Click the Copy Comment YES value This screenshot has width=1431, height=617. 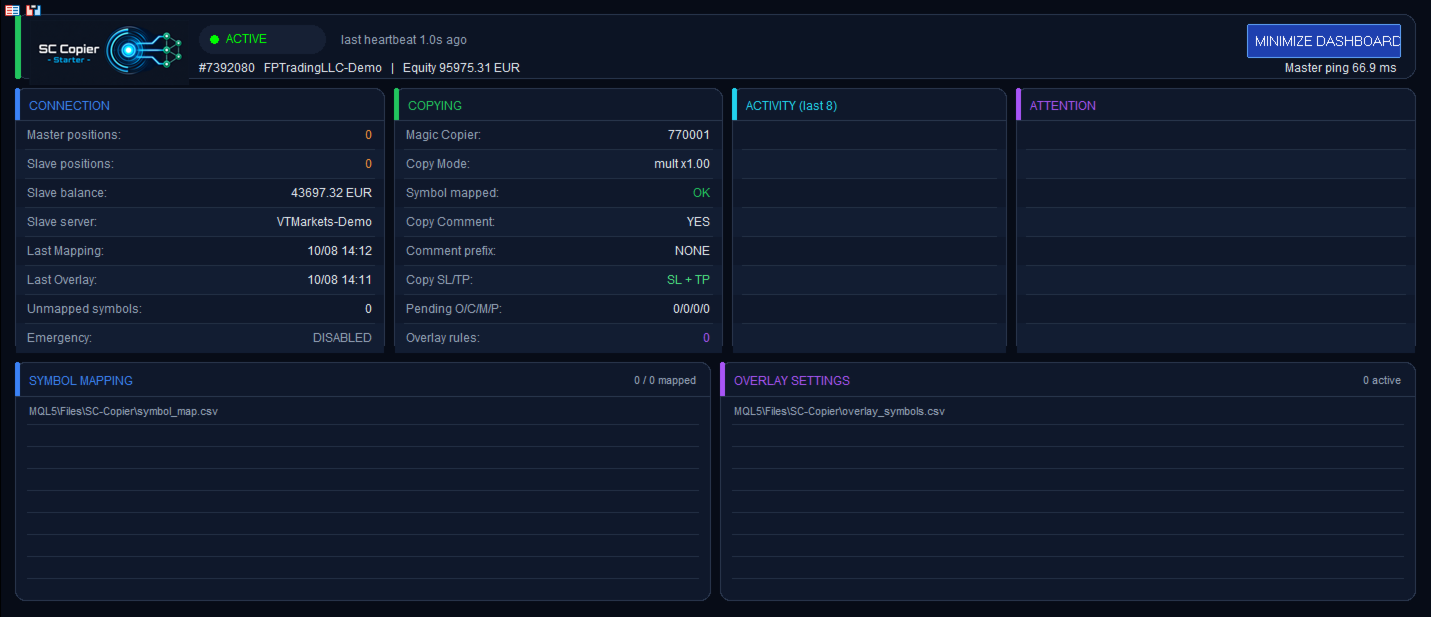pyautogui.click(x=698, y=222)
